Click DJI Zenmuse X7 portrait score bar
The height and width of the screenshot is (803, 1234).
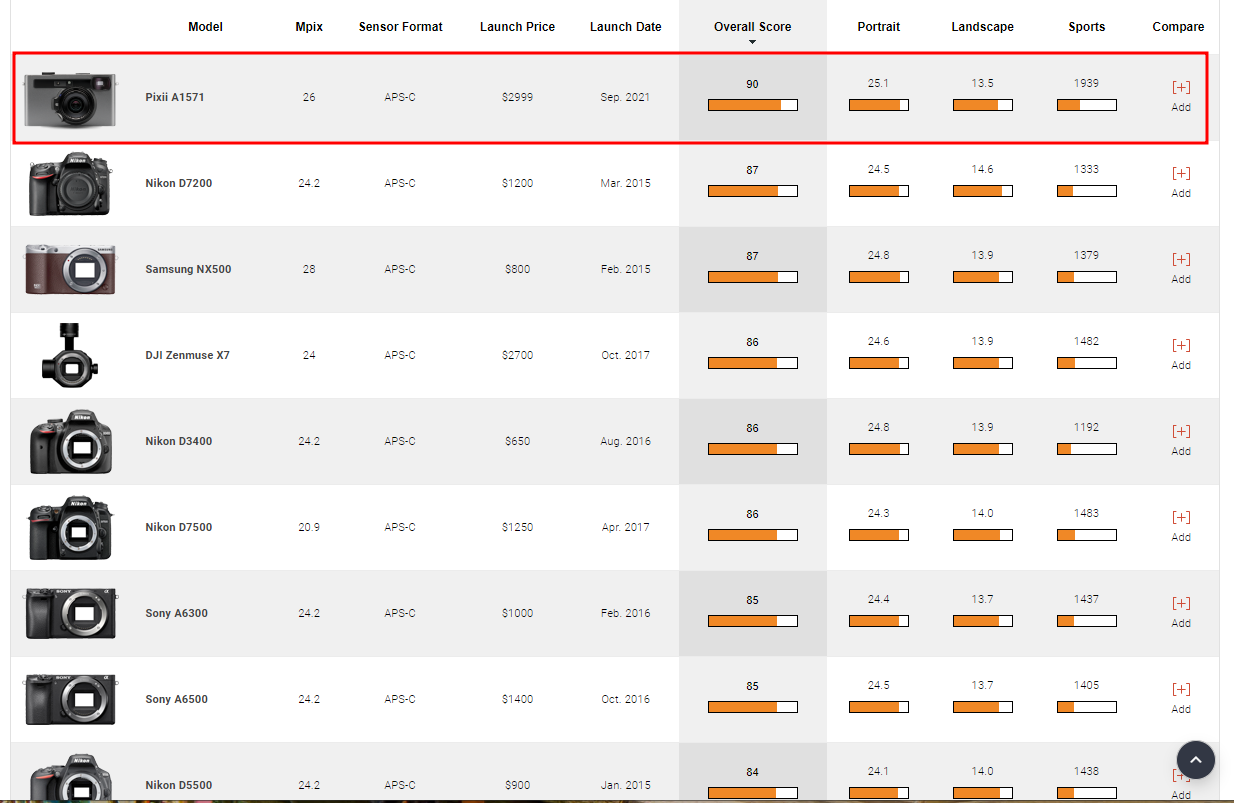click(878, 363)
